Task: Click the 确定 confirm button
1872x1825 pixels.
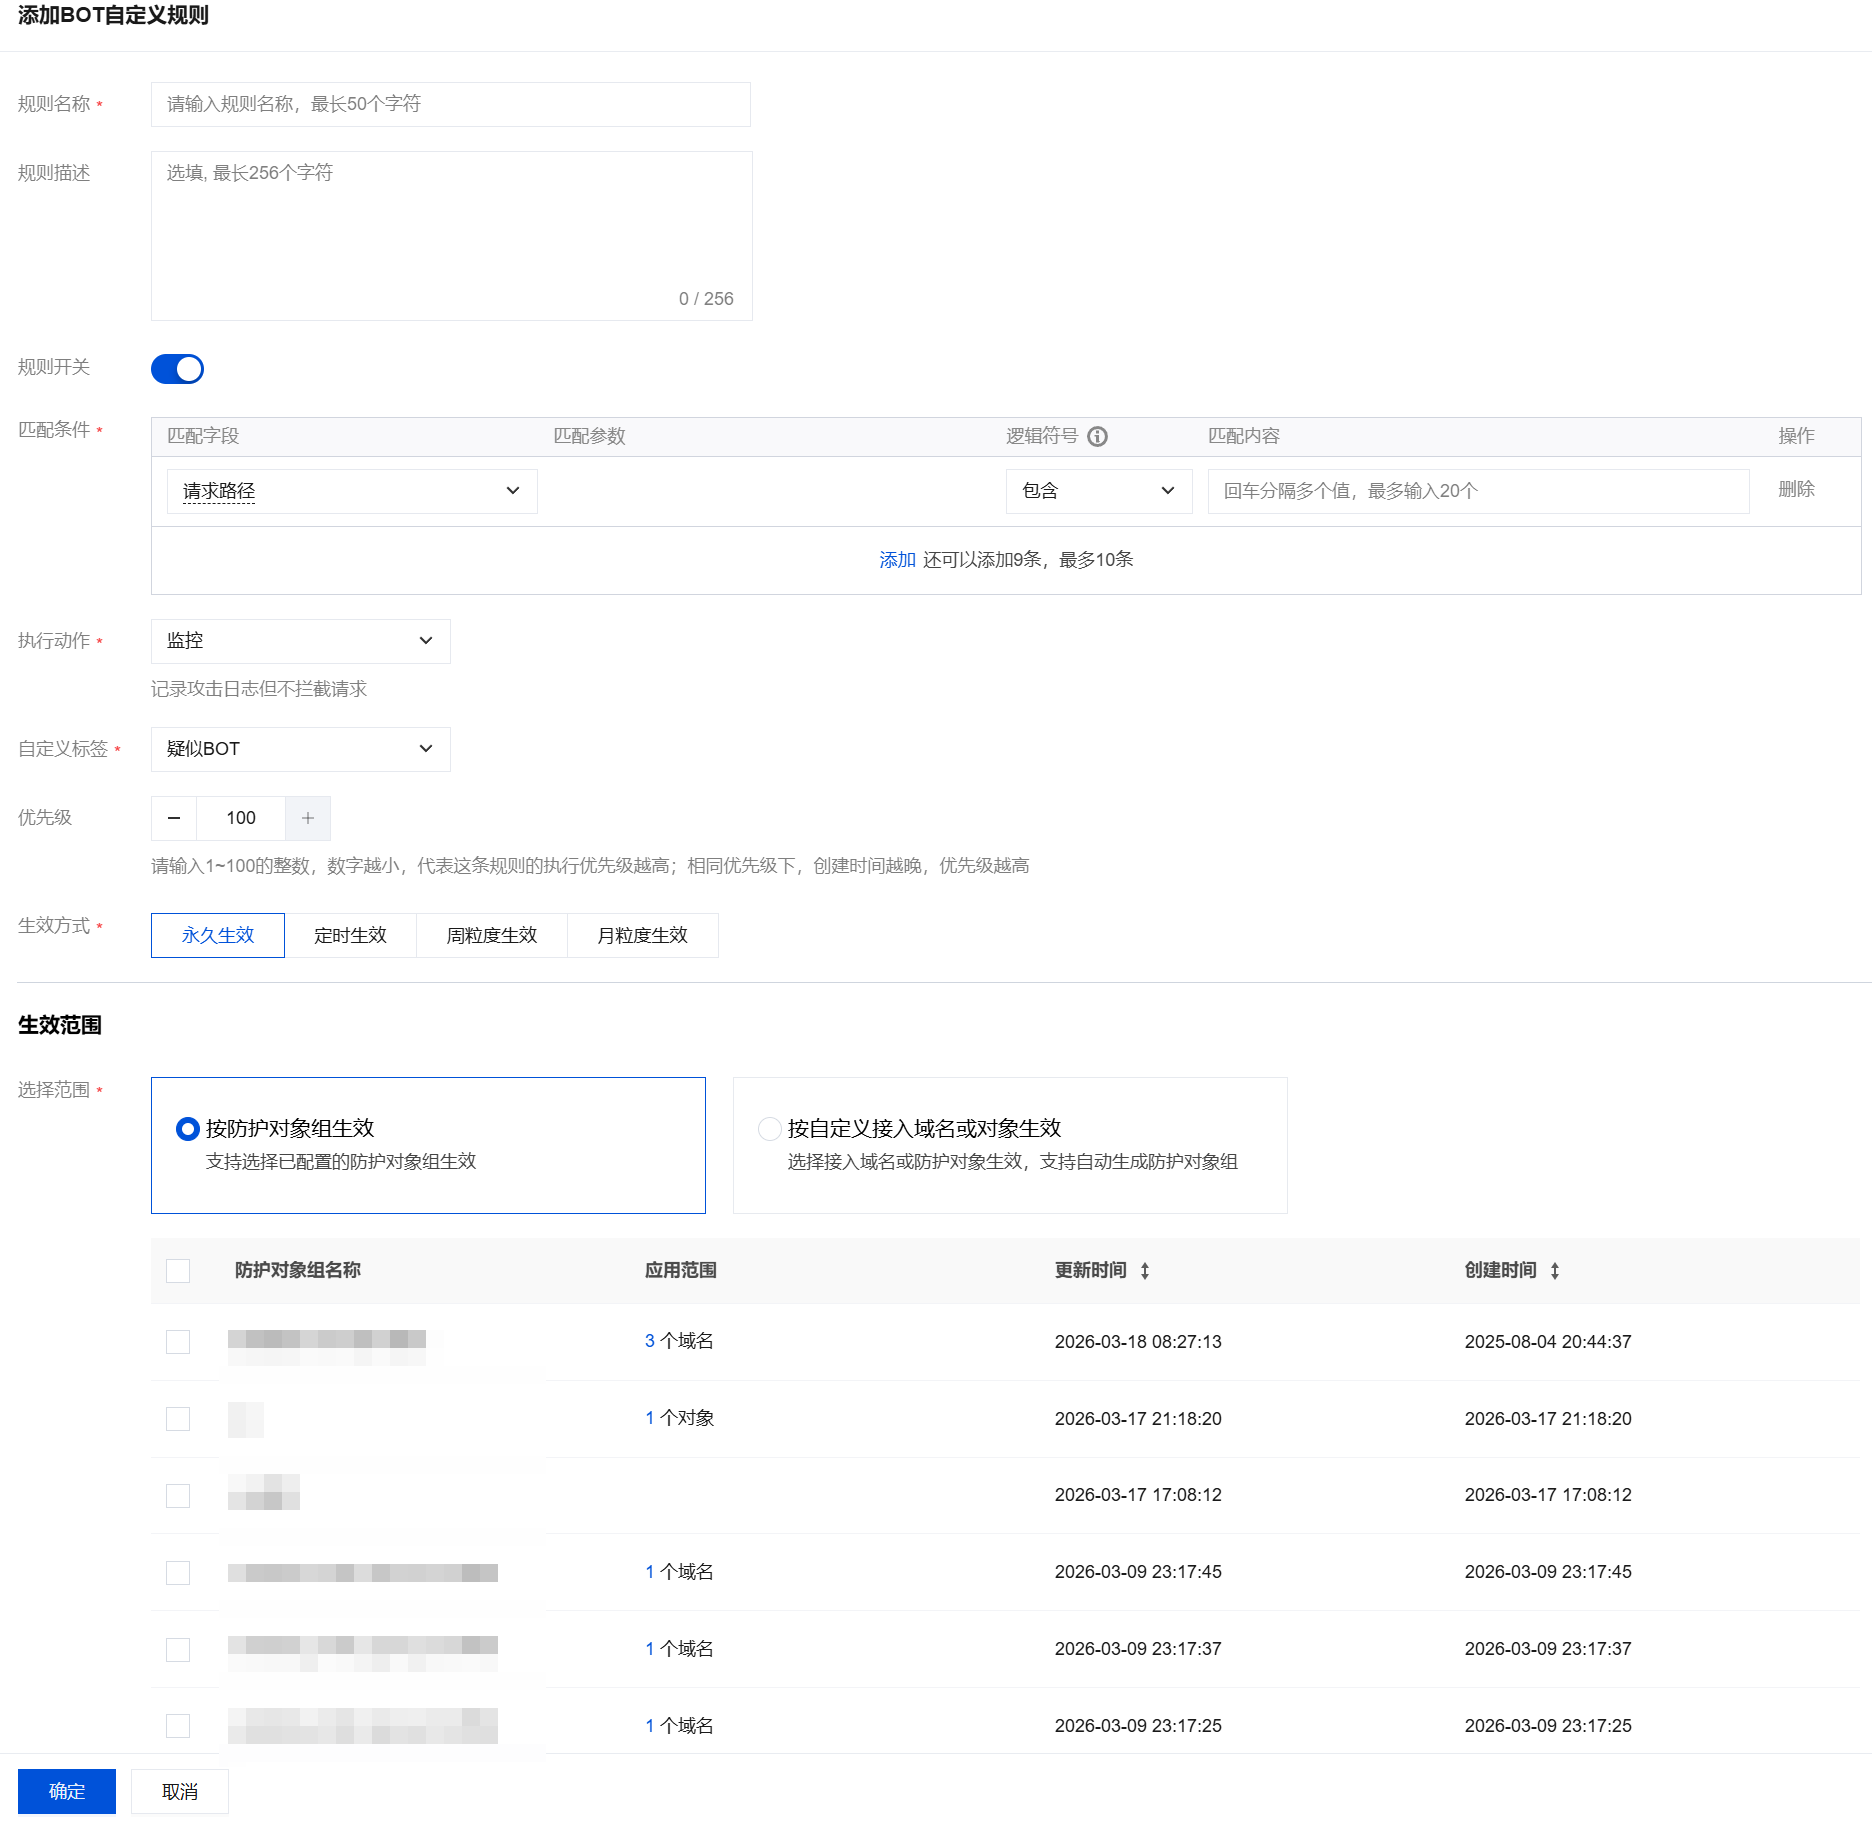Action: click(x=67, y=1791)
